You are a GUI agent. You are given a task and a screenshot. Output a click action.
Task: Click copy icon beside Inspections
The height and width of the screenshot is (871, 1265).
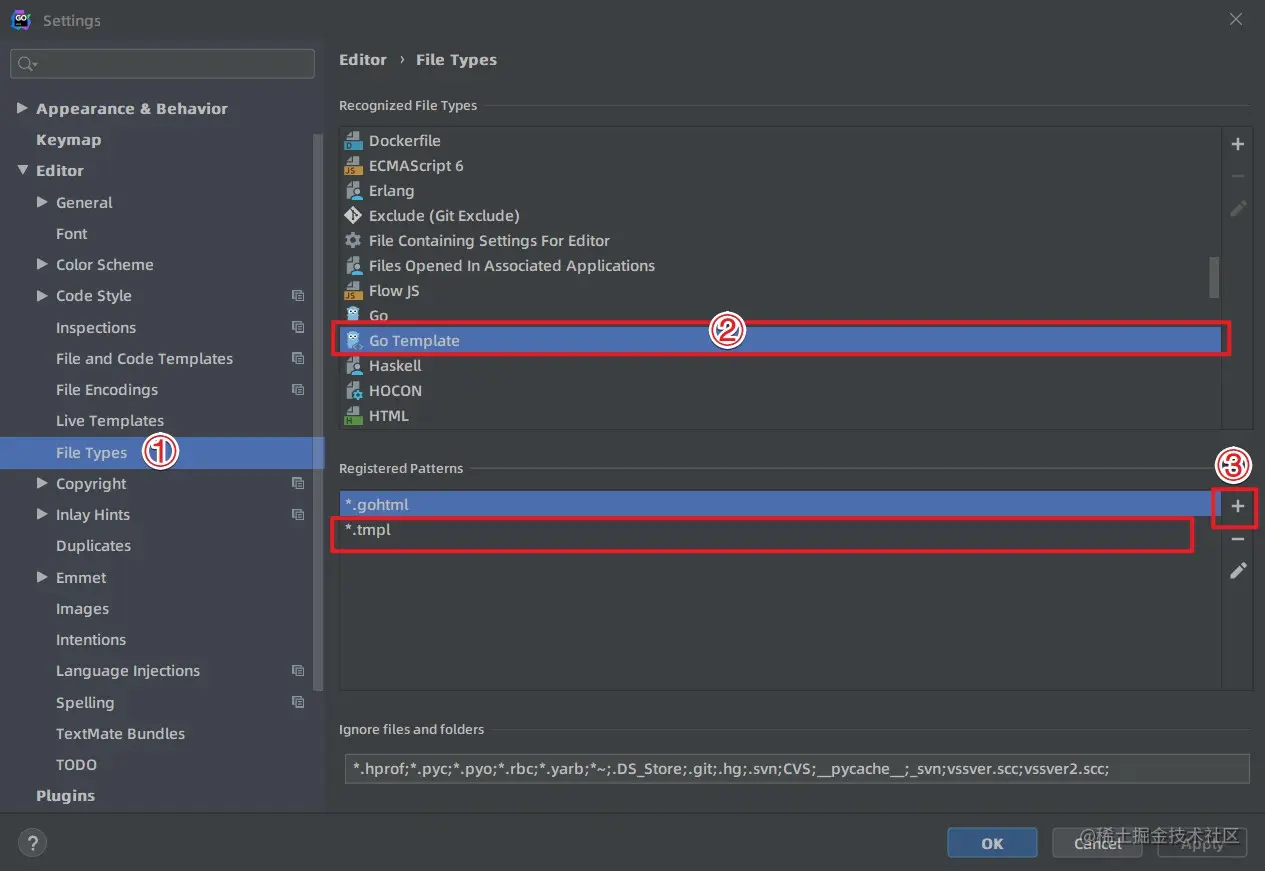coord(298,327)
